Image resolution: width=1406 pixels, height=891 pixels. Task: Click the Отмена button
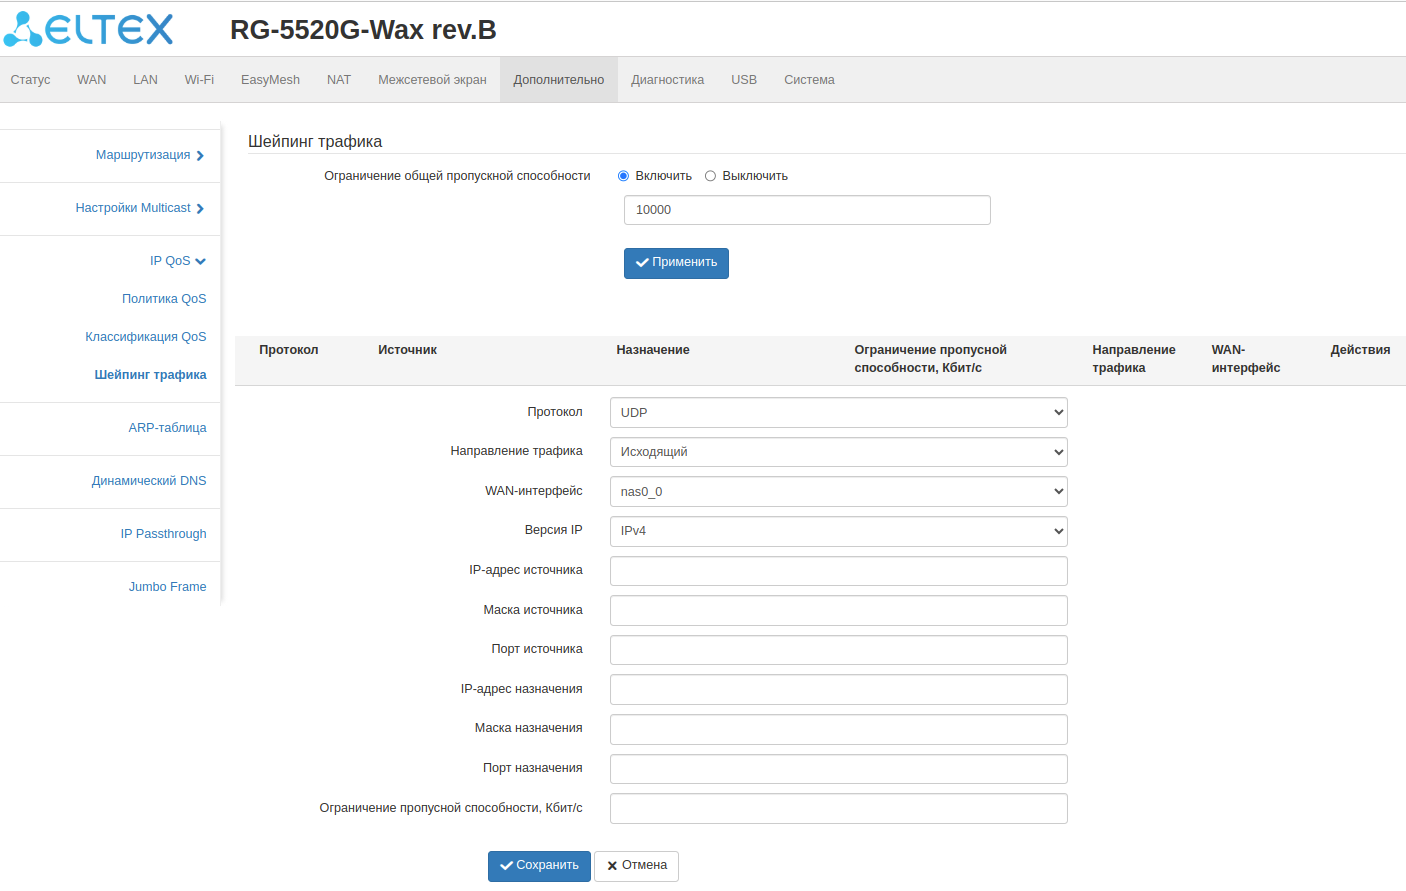(636, 866)
